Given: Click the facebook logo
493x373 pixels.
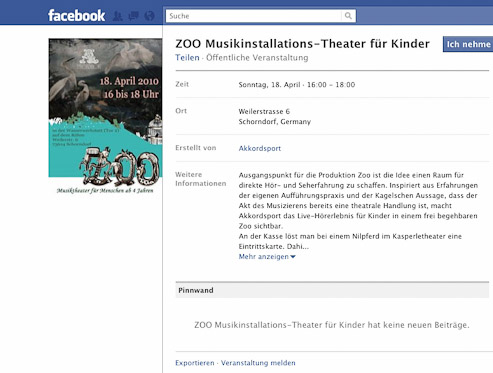Looking at the screenshot, I should (76, 16).
